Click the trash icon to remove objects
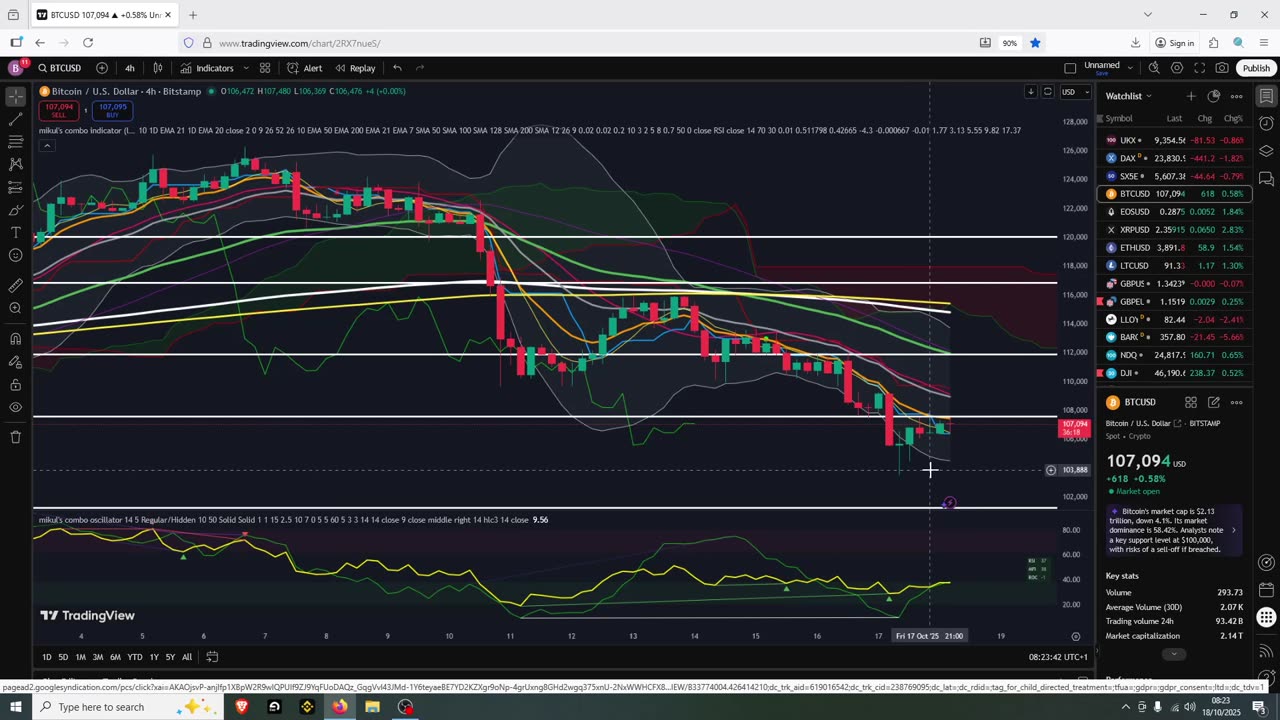 [x=16, y=437]
